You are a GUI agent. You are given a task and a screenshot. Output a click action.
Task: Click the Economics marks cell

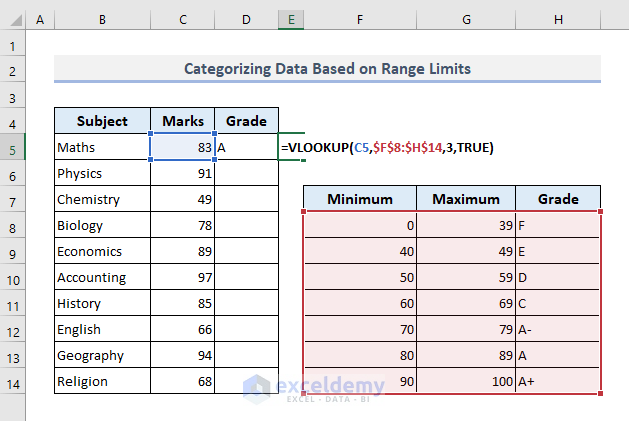(183, 251)
